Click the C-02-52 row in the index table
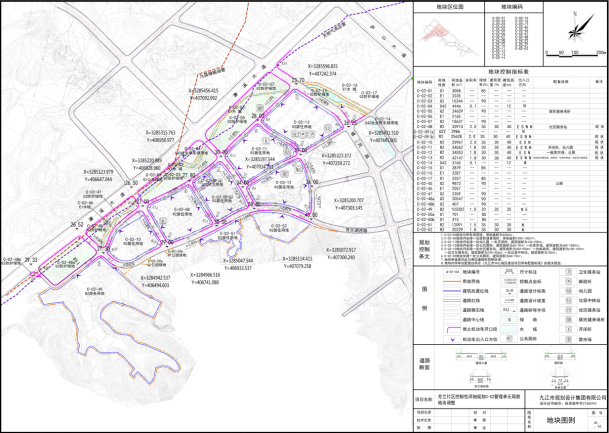 tap(510, 229)
